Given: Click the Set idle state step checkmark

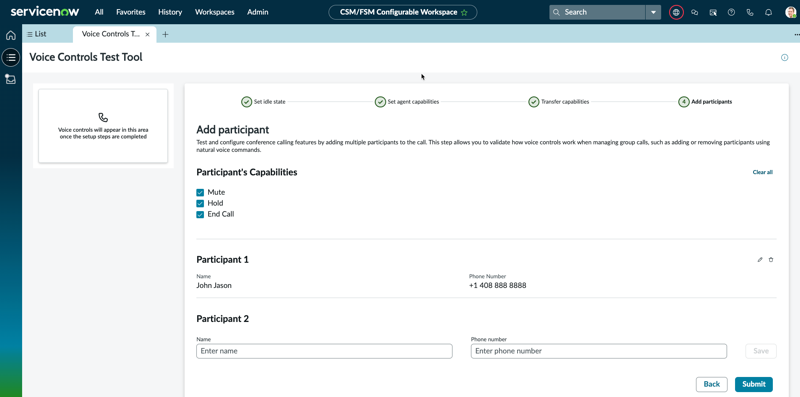Looking at the screenshot, I should tap(246, 102).
